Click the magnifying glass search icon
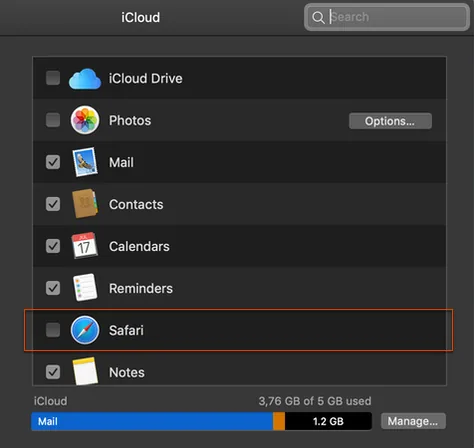 coord(318,17)
